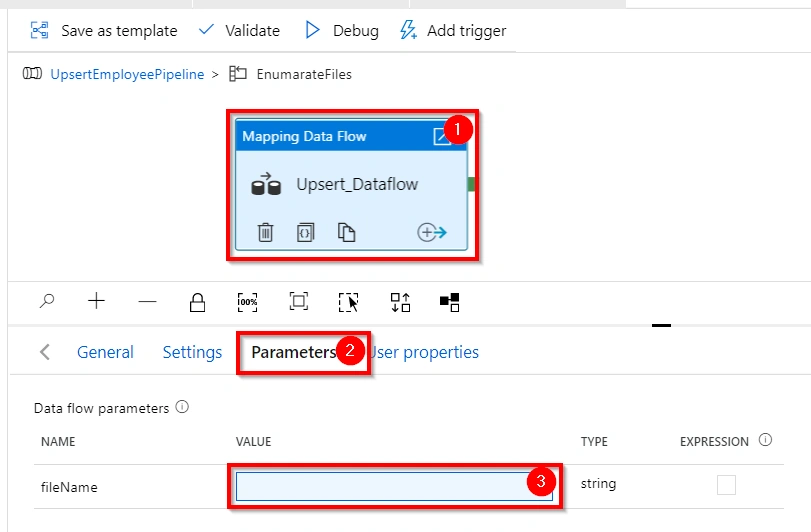Enable expression checkbox for fileName
The height and width of the screenshot is (532, 811).
pos(726,485)
